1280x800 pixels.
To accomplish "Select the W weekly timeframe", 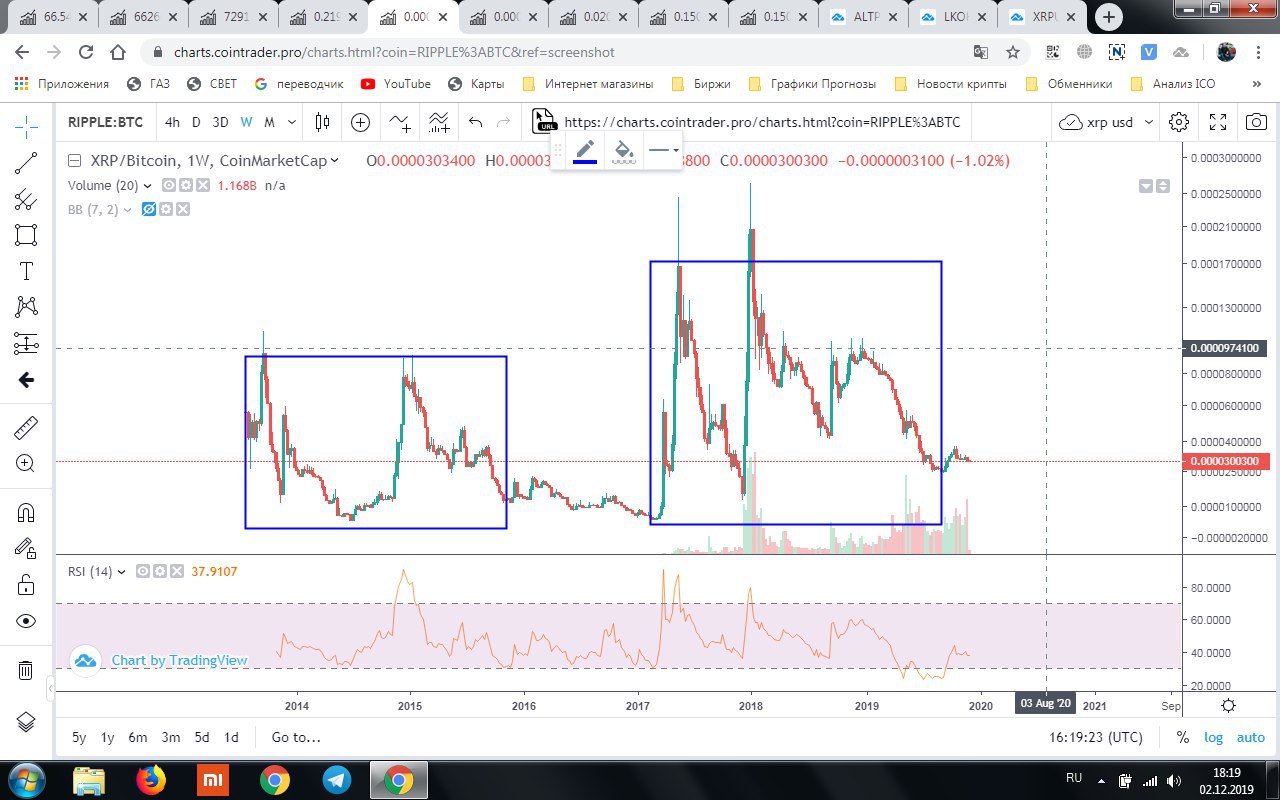I will point(246,122).
